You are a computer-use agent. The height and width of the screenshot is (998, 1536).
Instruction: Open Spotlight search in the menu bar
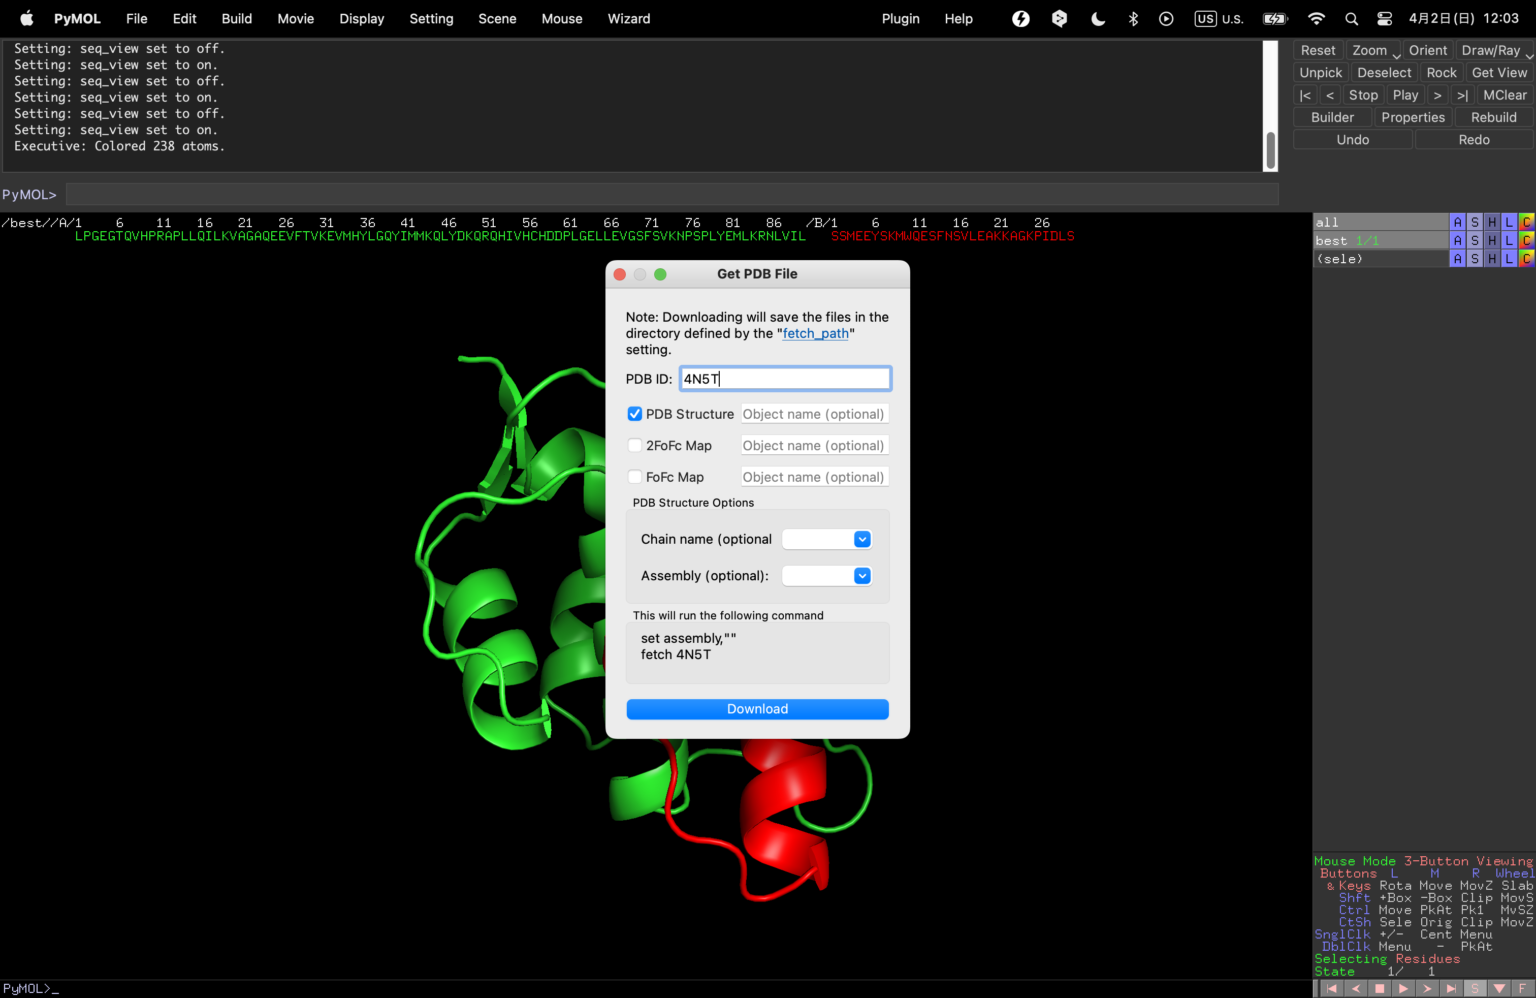[1351, 18]
